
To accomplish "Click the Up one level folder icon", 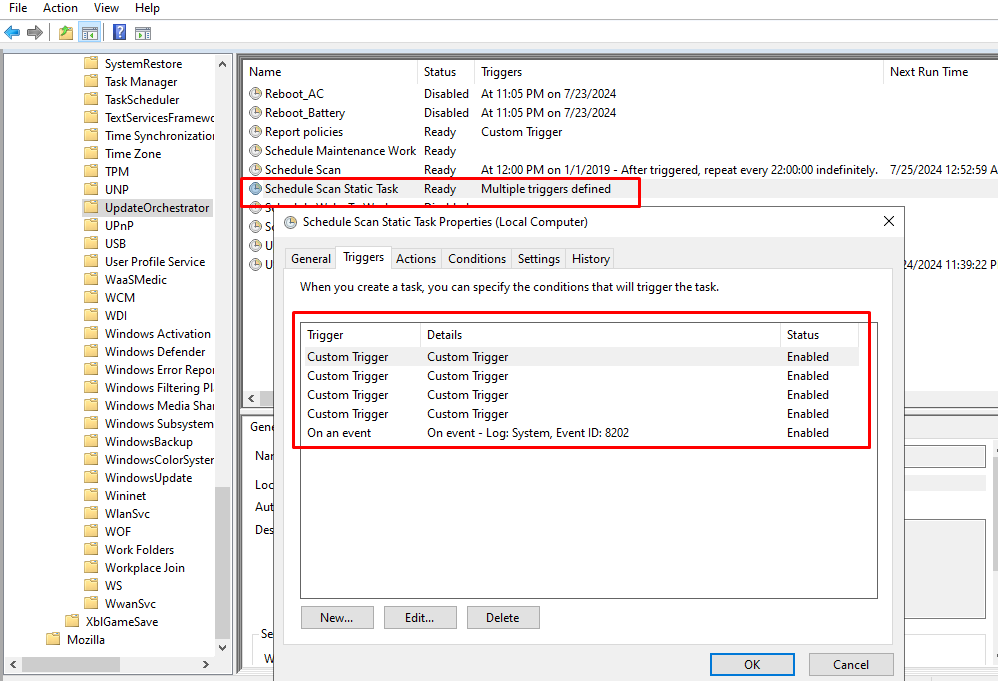I will coord(66,32).
